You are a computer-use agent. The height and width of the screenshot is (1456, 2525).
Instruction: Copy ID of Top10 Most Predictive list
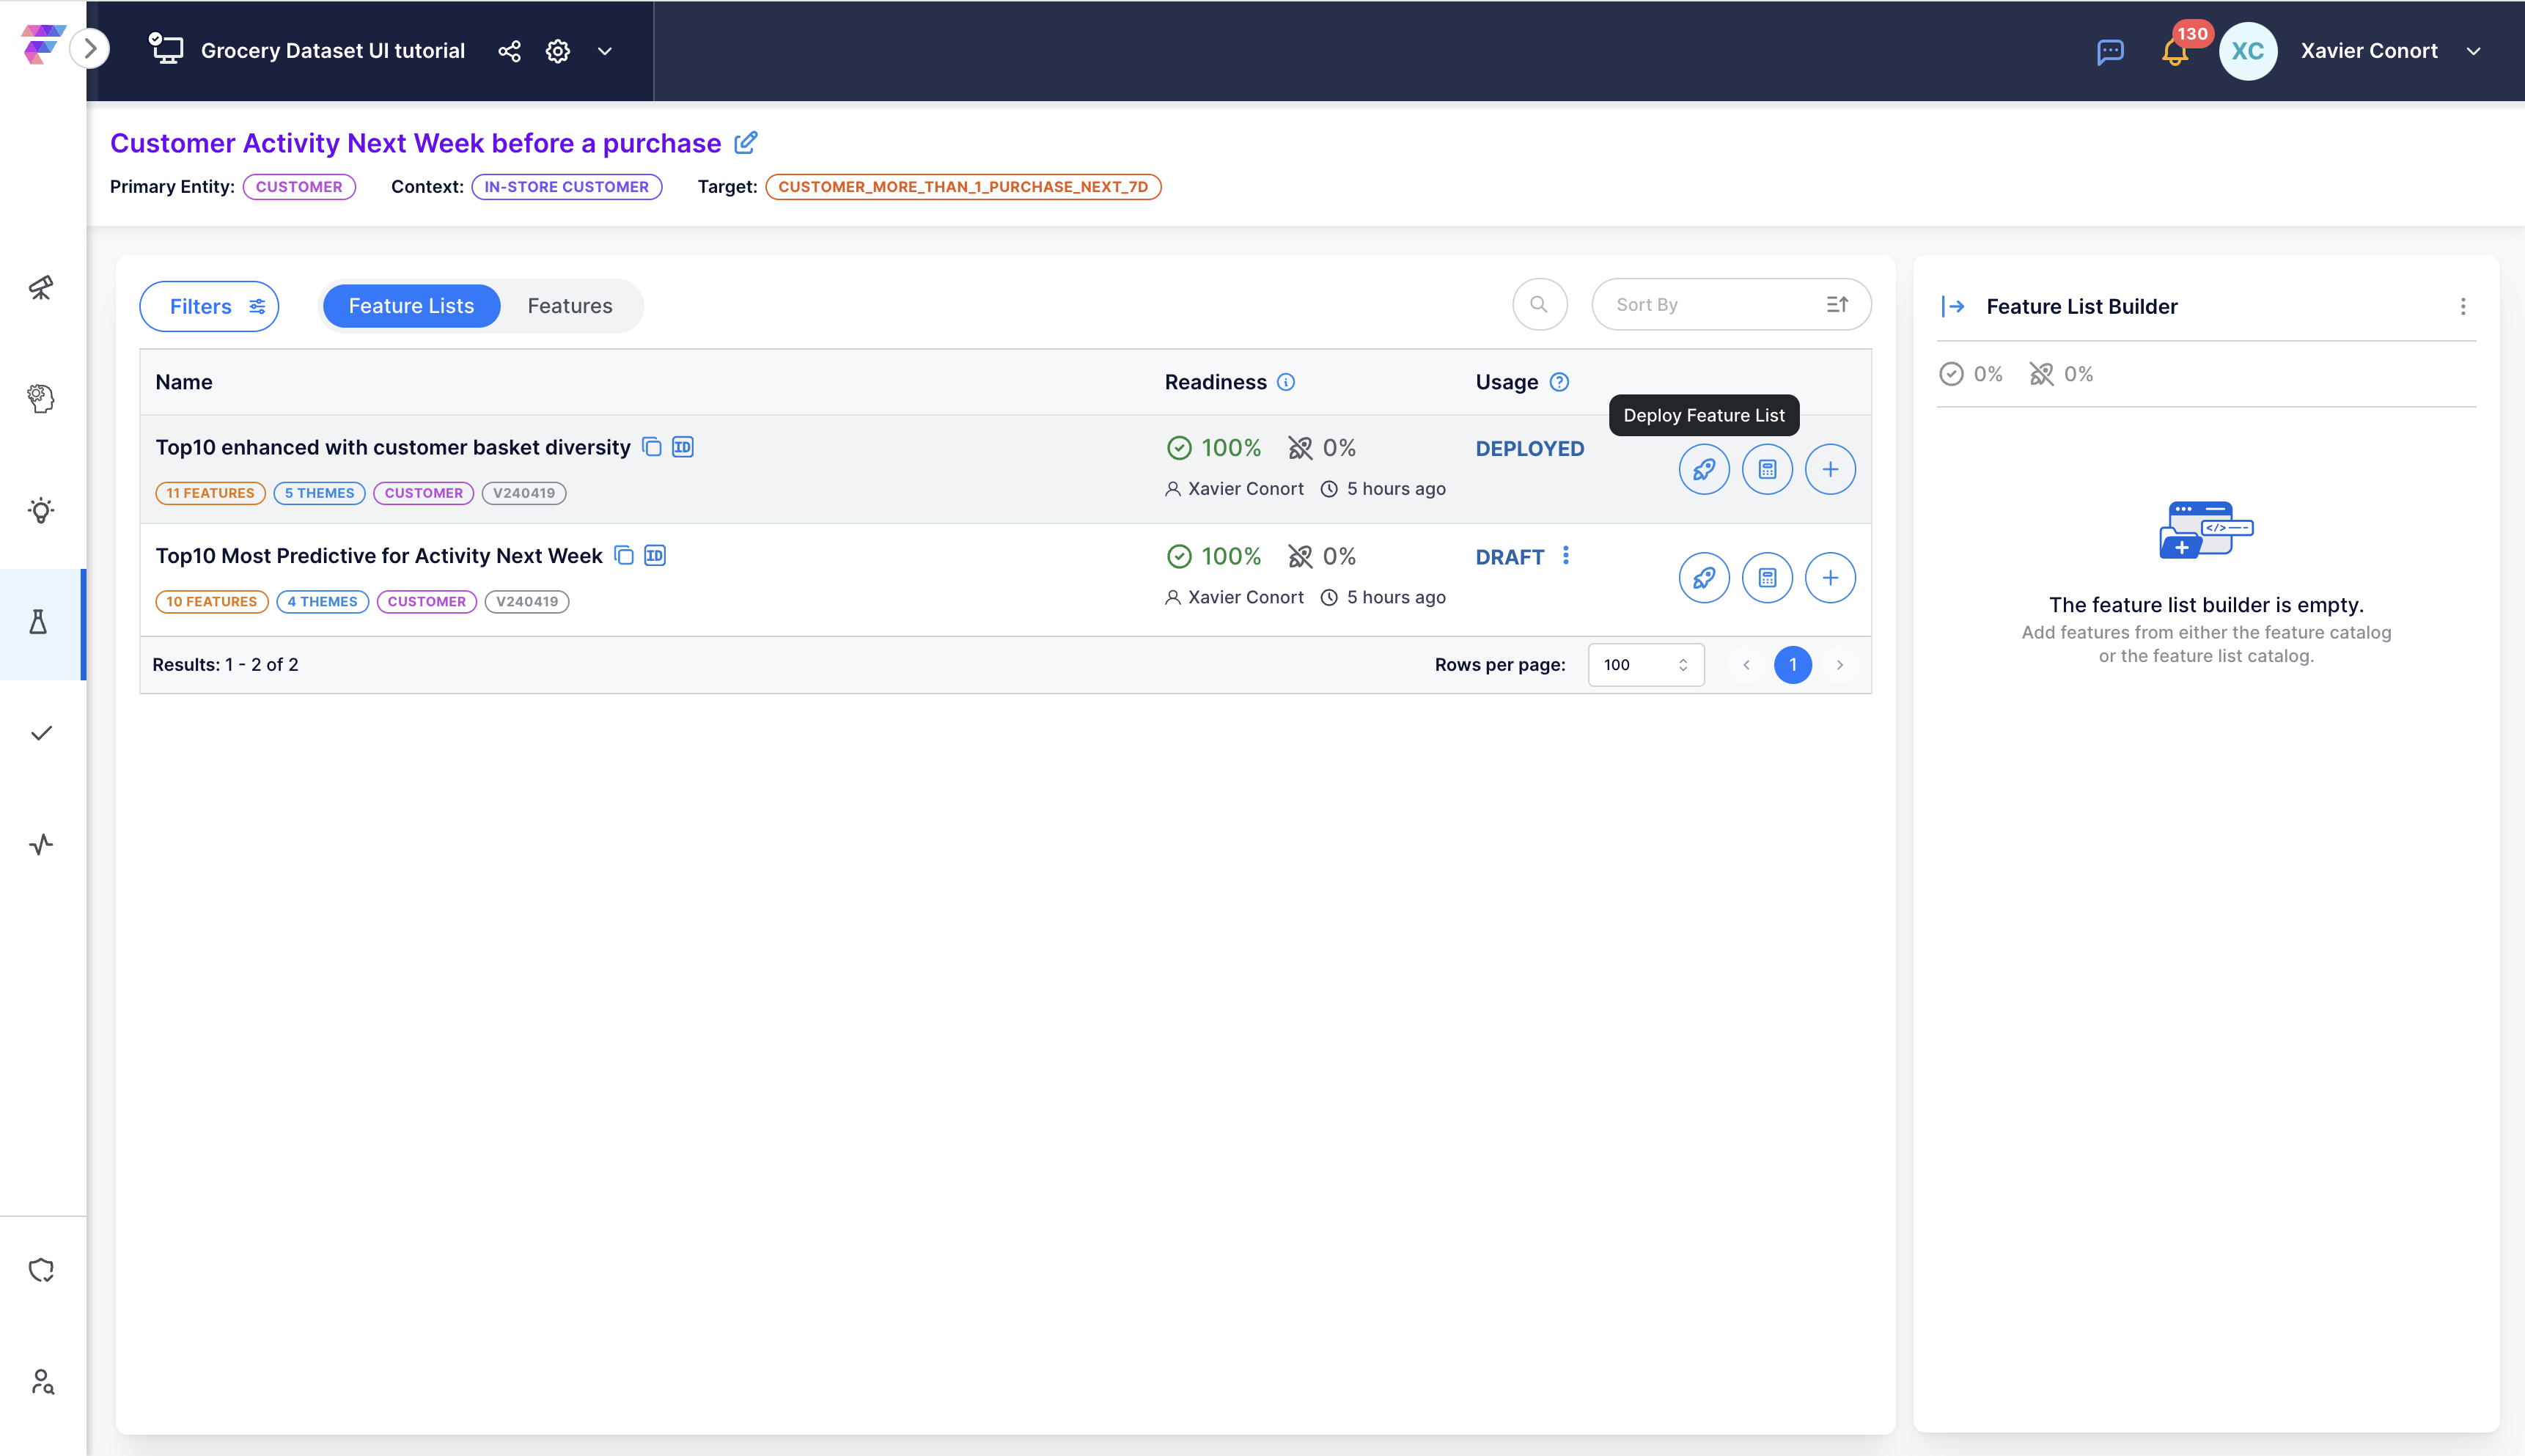pos(655,555)
